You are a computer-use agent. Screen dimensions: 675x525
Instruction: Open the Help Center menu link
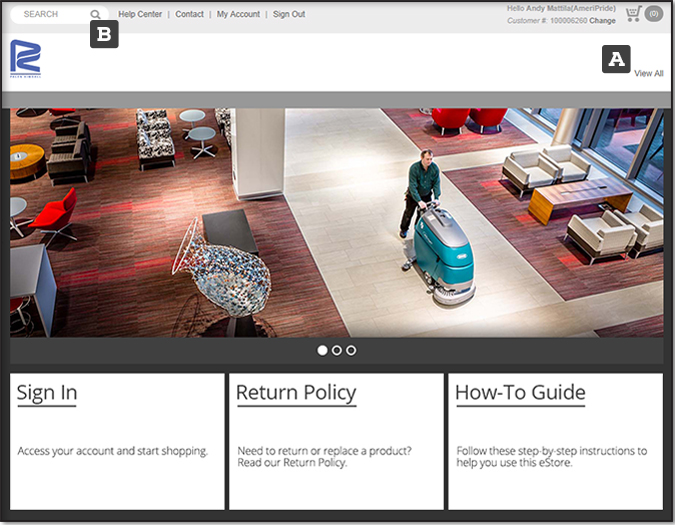tap(140, 15)
